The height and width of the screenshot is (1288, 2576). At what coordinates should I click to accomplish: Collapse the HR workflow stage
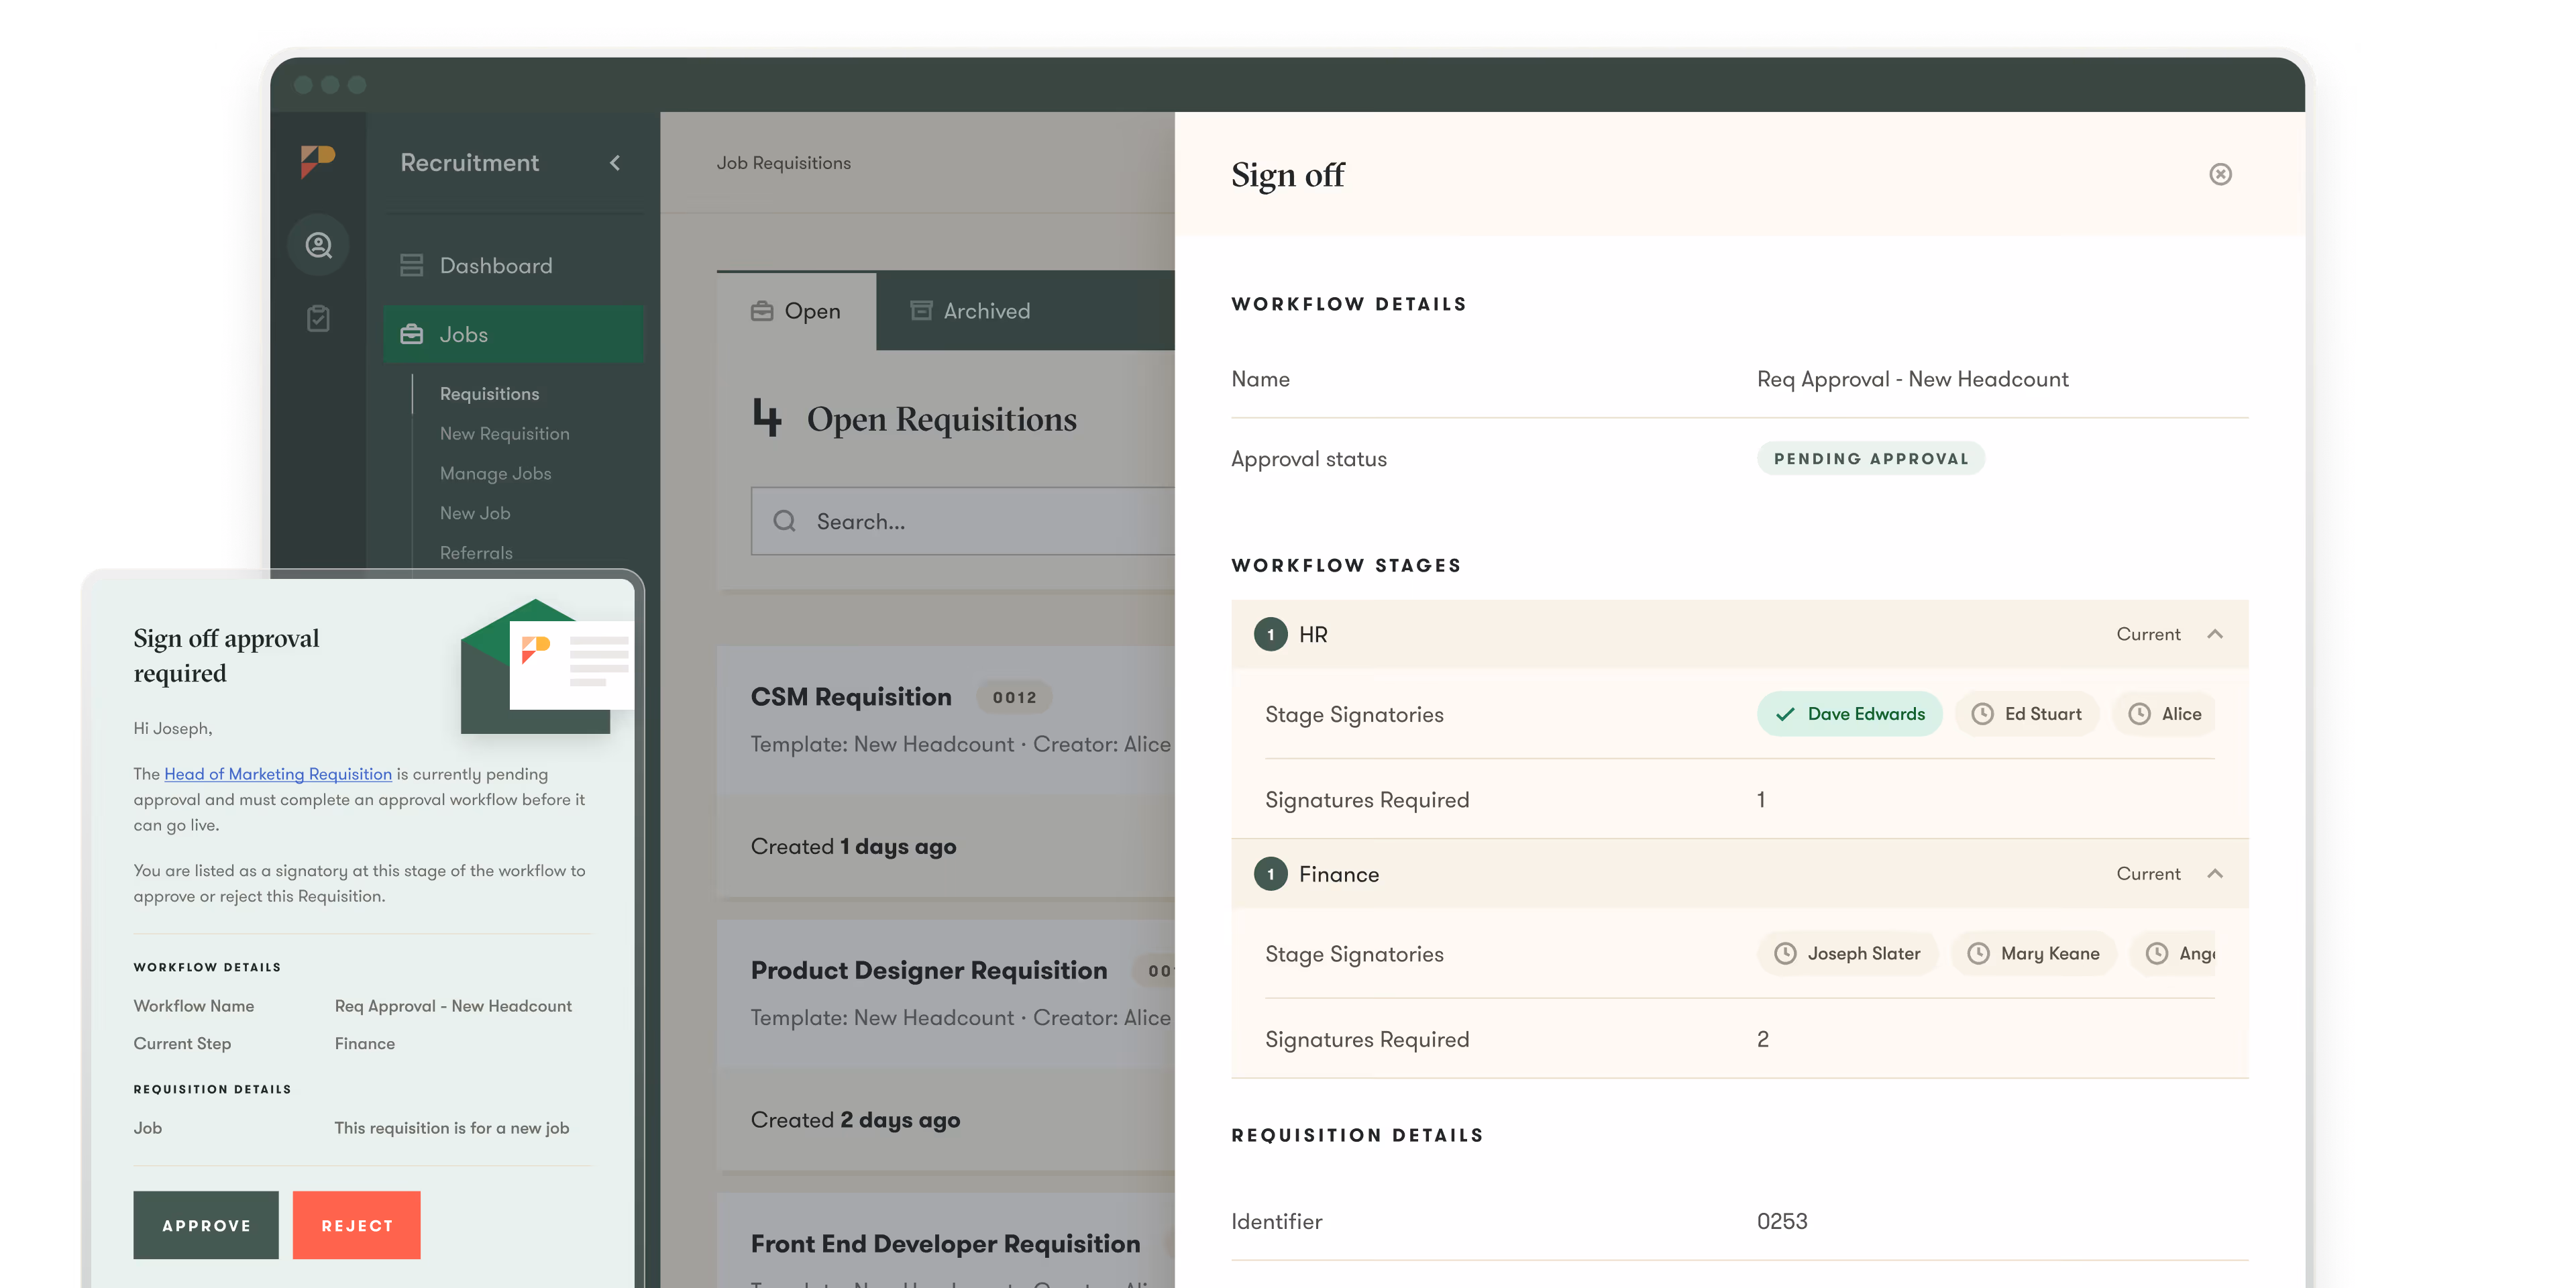(x=2215, y=634)
